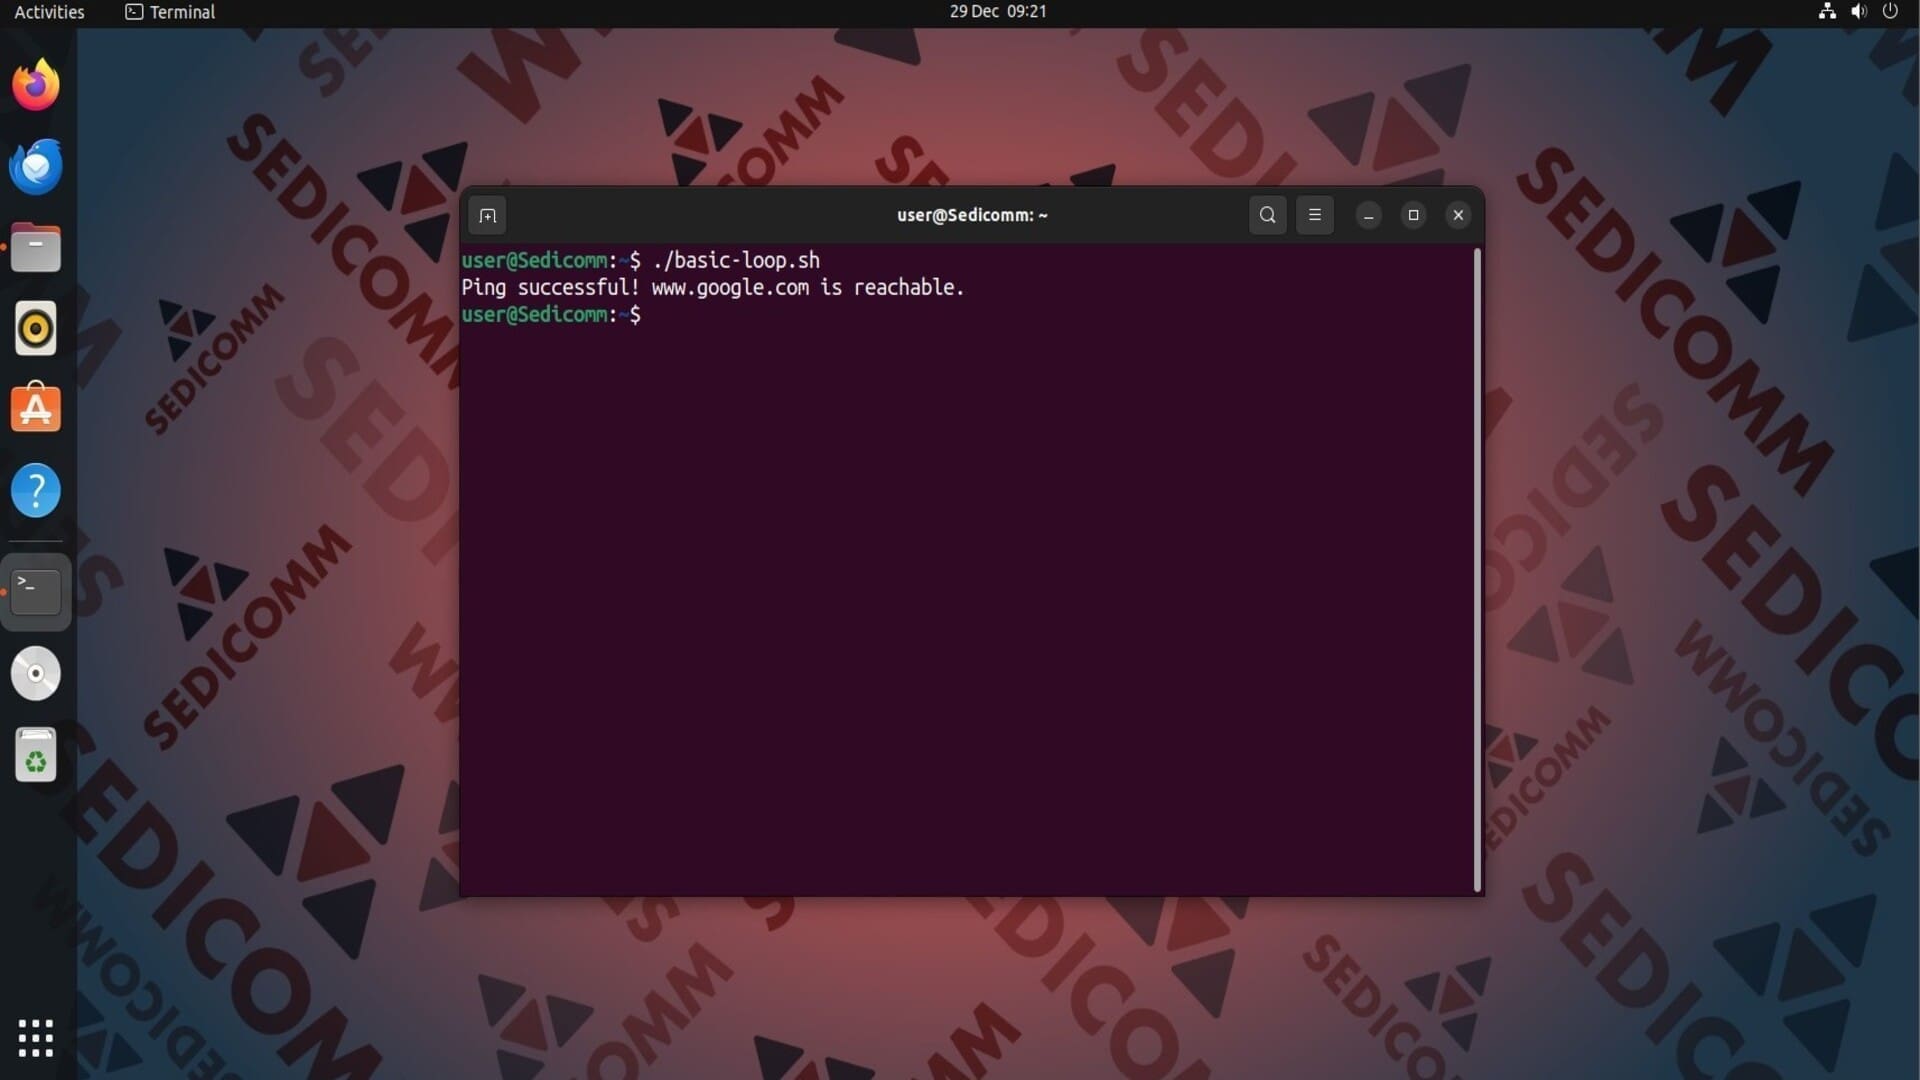Open the Trash in dock
Image resolution: width=1920 pixels, height=1080 pixels.
(x=36, y=755)
